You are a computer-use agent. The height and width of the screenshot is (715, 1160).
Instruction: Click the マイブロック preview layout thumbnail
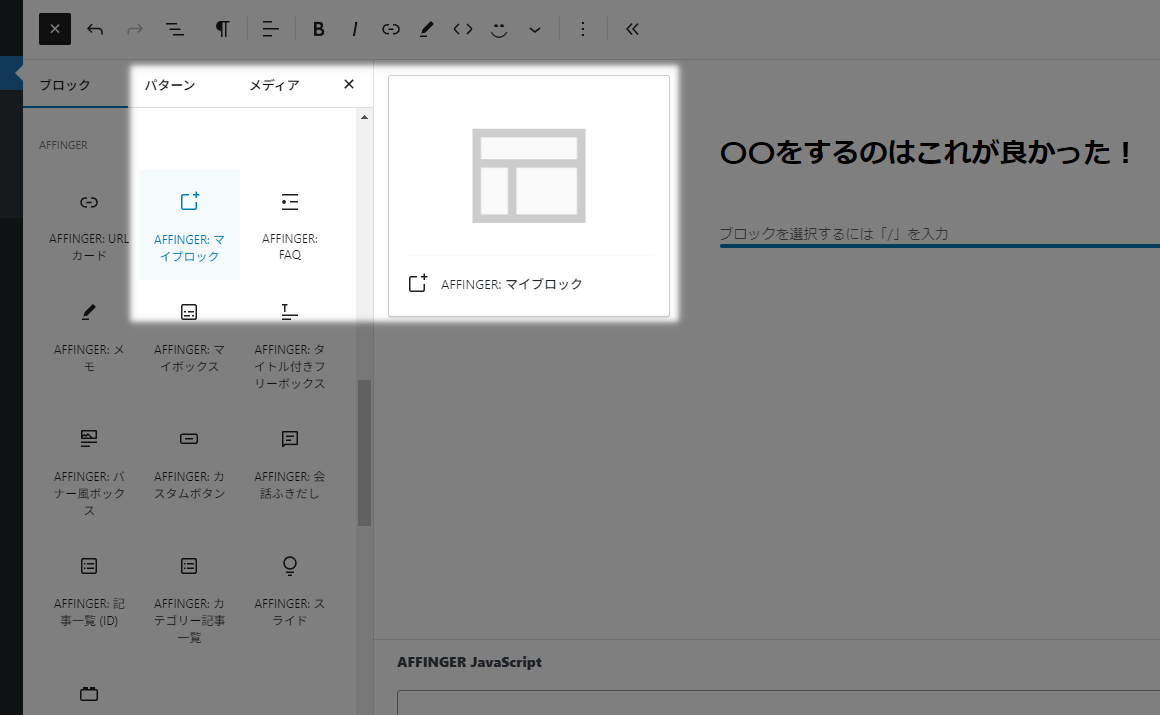point(529,175)
